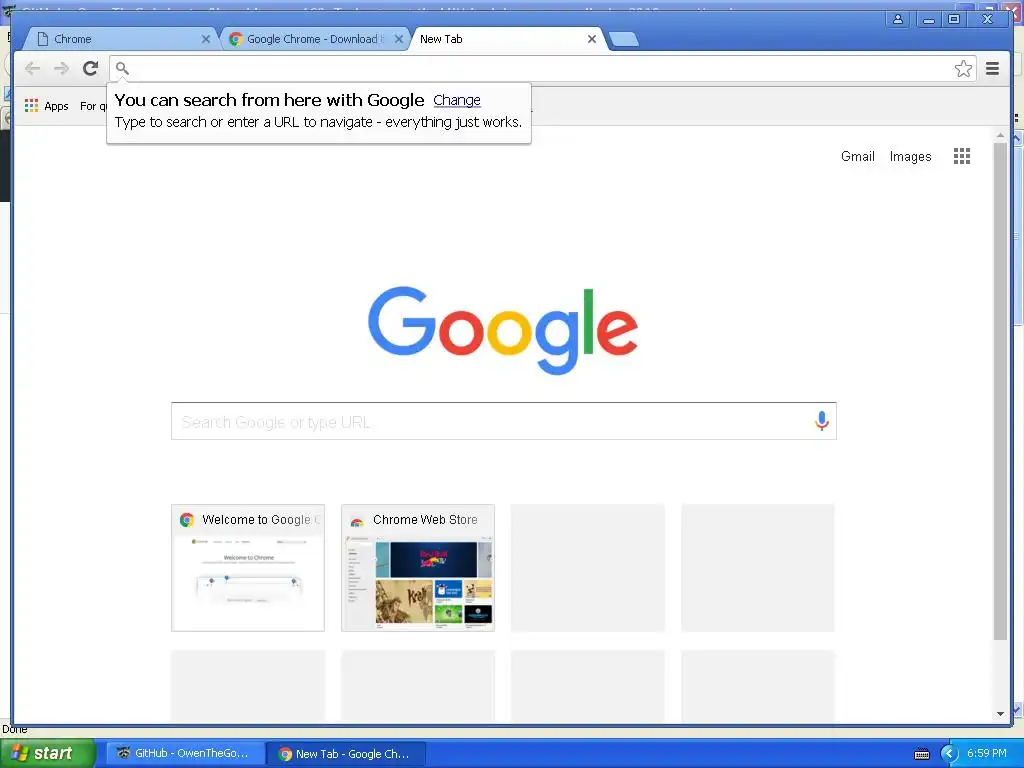Viewport: 1024px width, 768px height.
Task: Open the Welcome to Google Chrome thumbnail
Action: point(248,568)
